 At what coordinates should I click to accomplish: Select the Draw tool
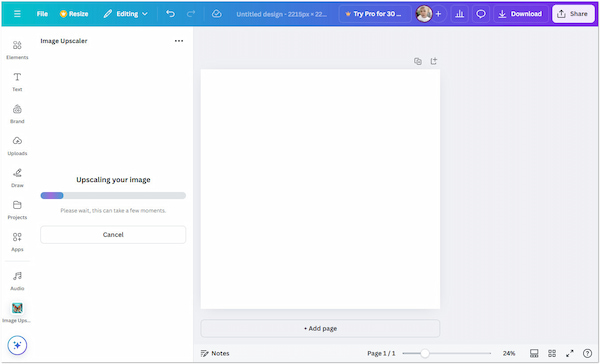click(17, 178)
